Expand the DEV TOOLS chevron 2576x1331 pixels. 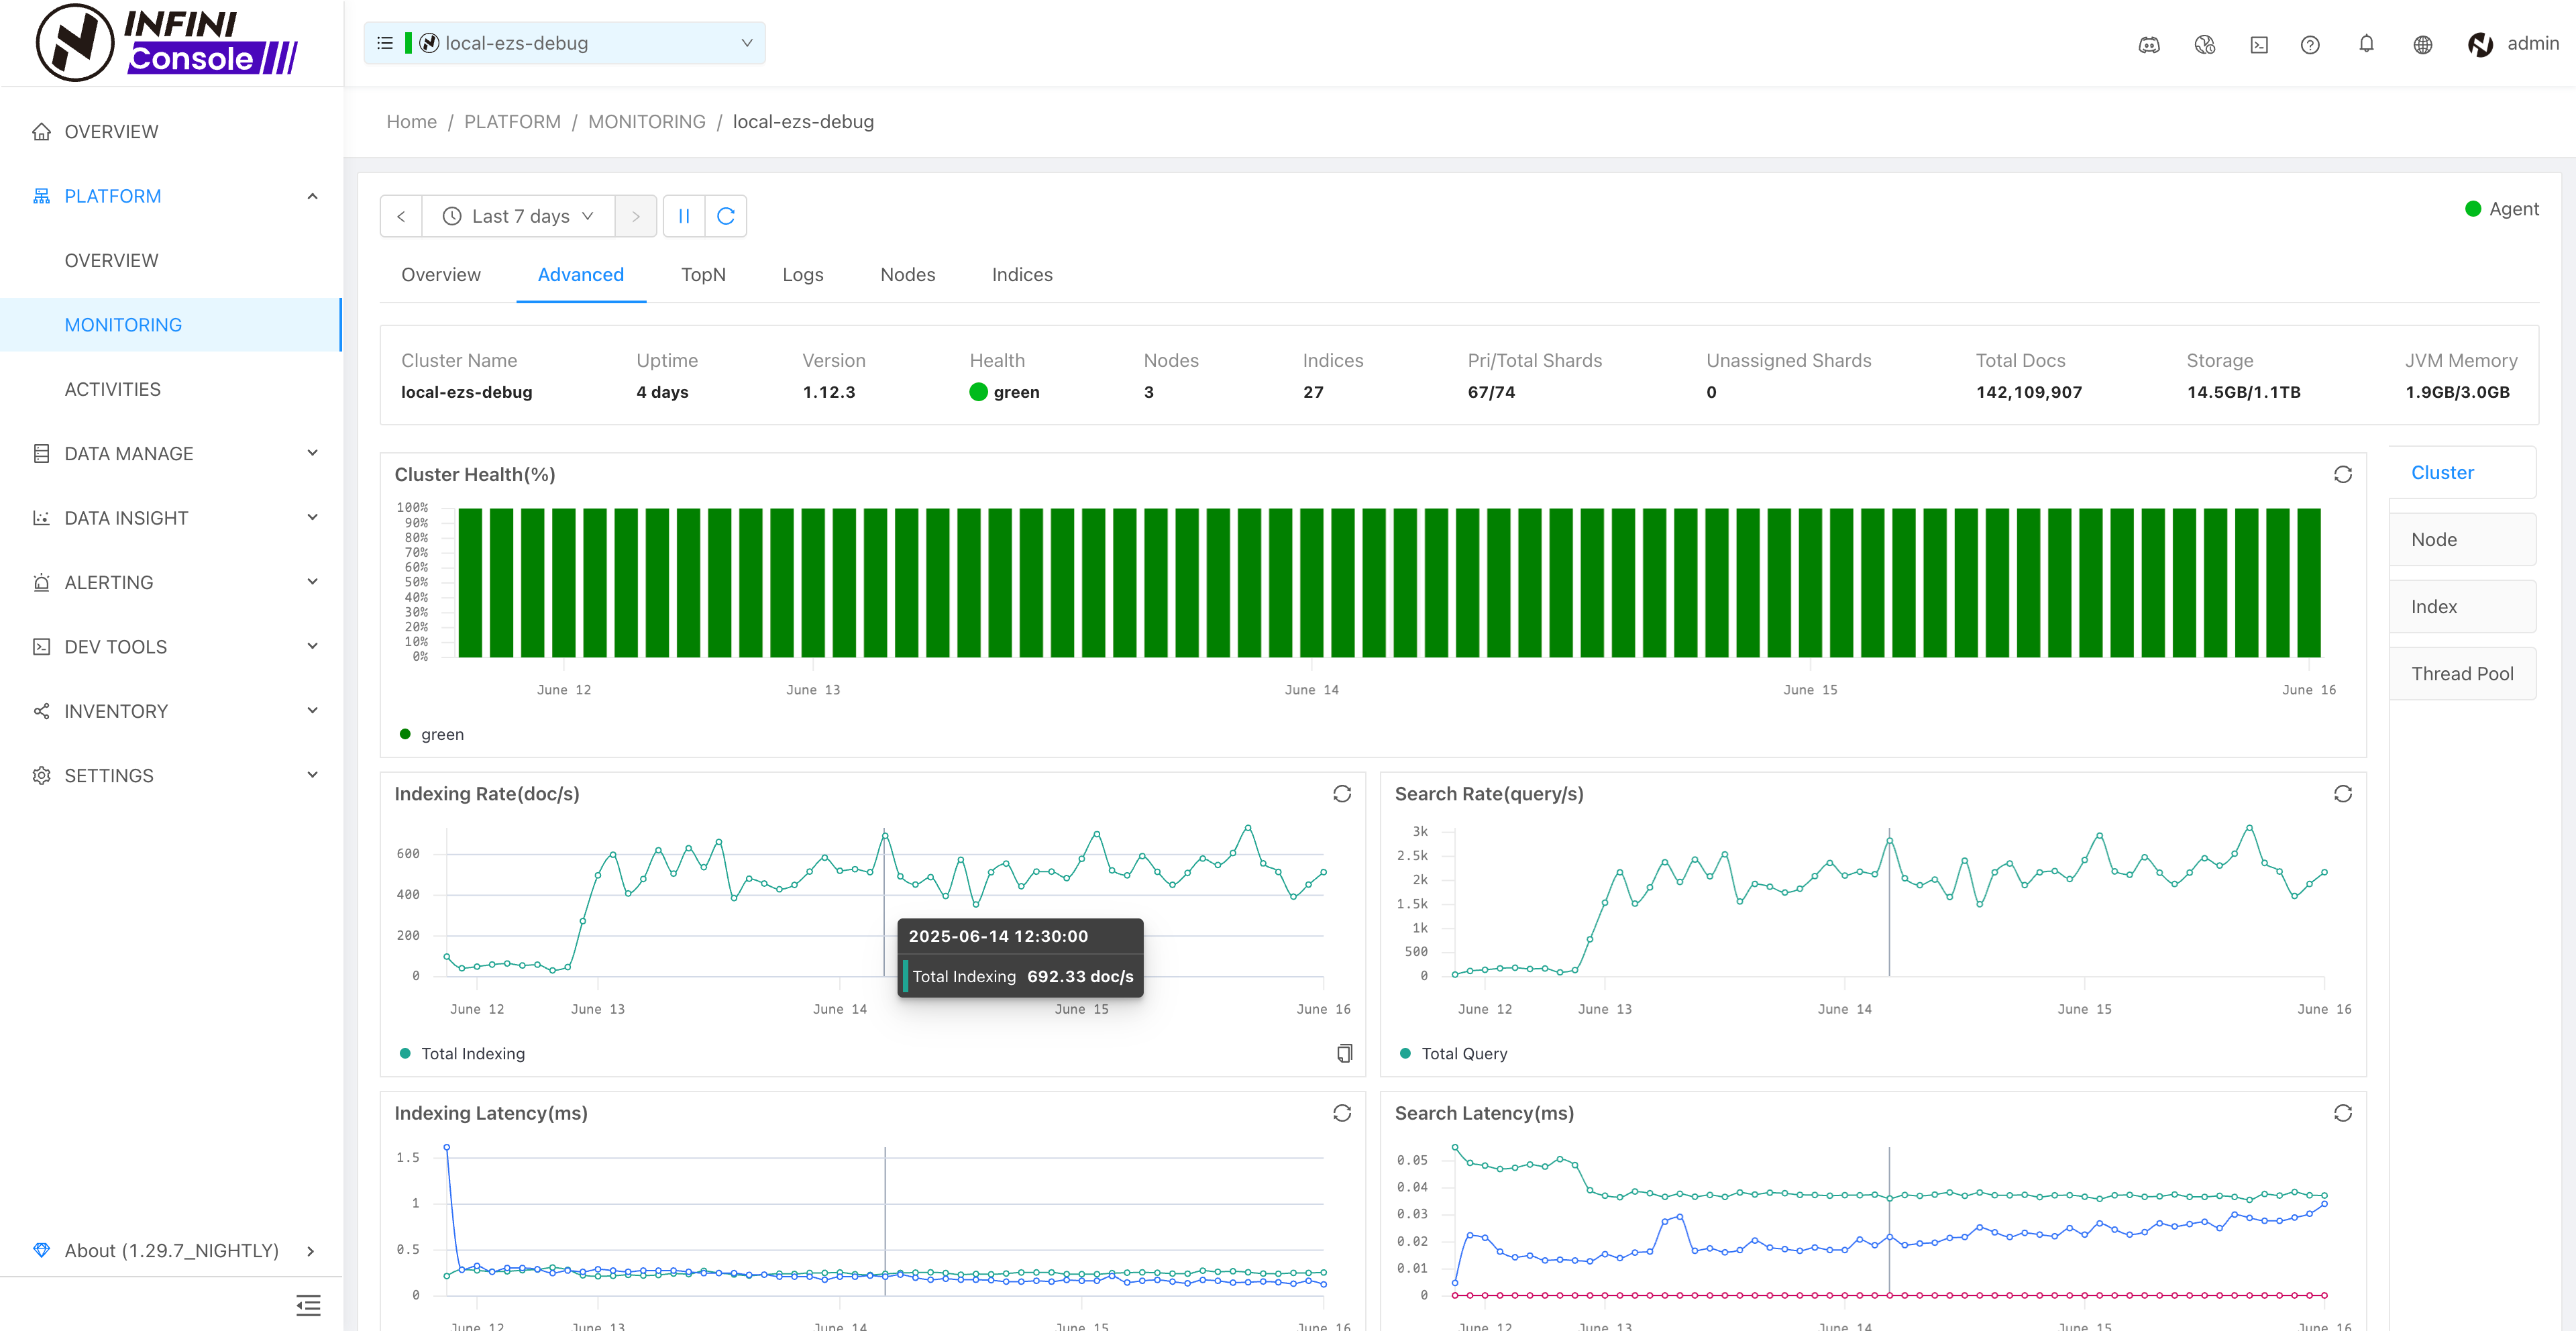313,646
